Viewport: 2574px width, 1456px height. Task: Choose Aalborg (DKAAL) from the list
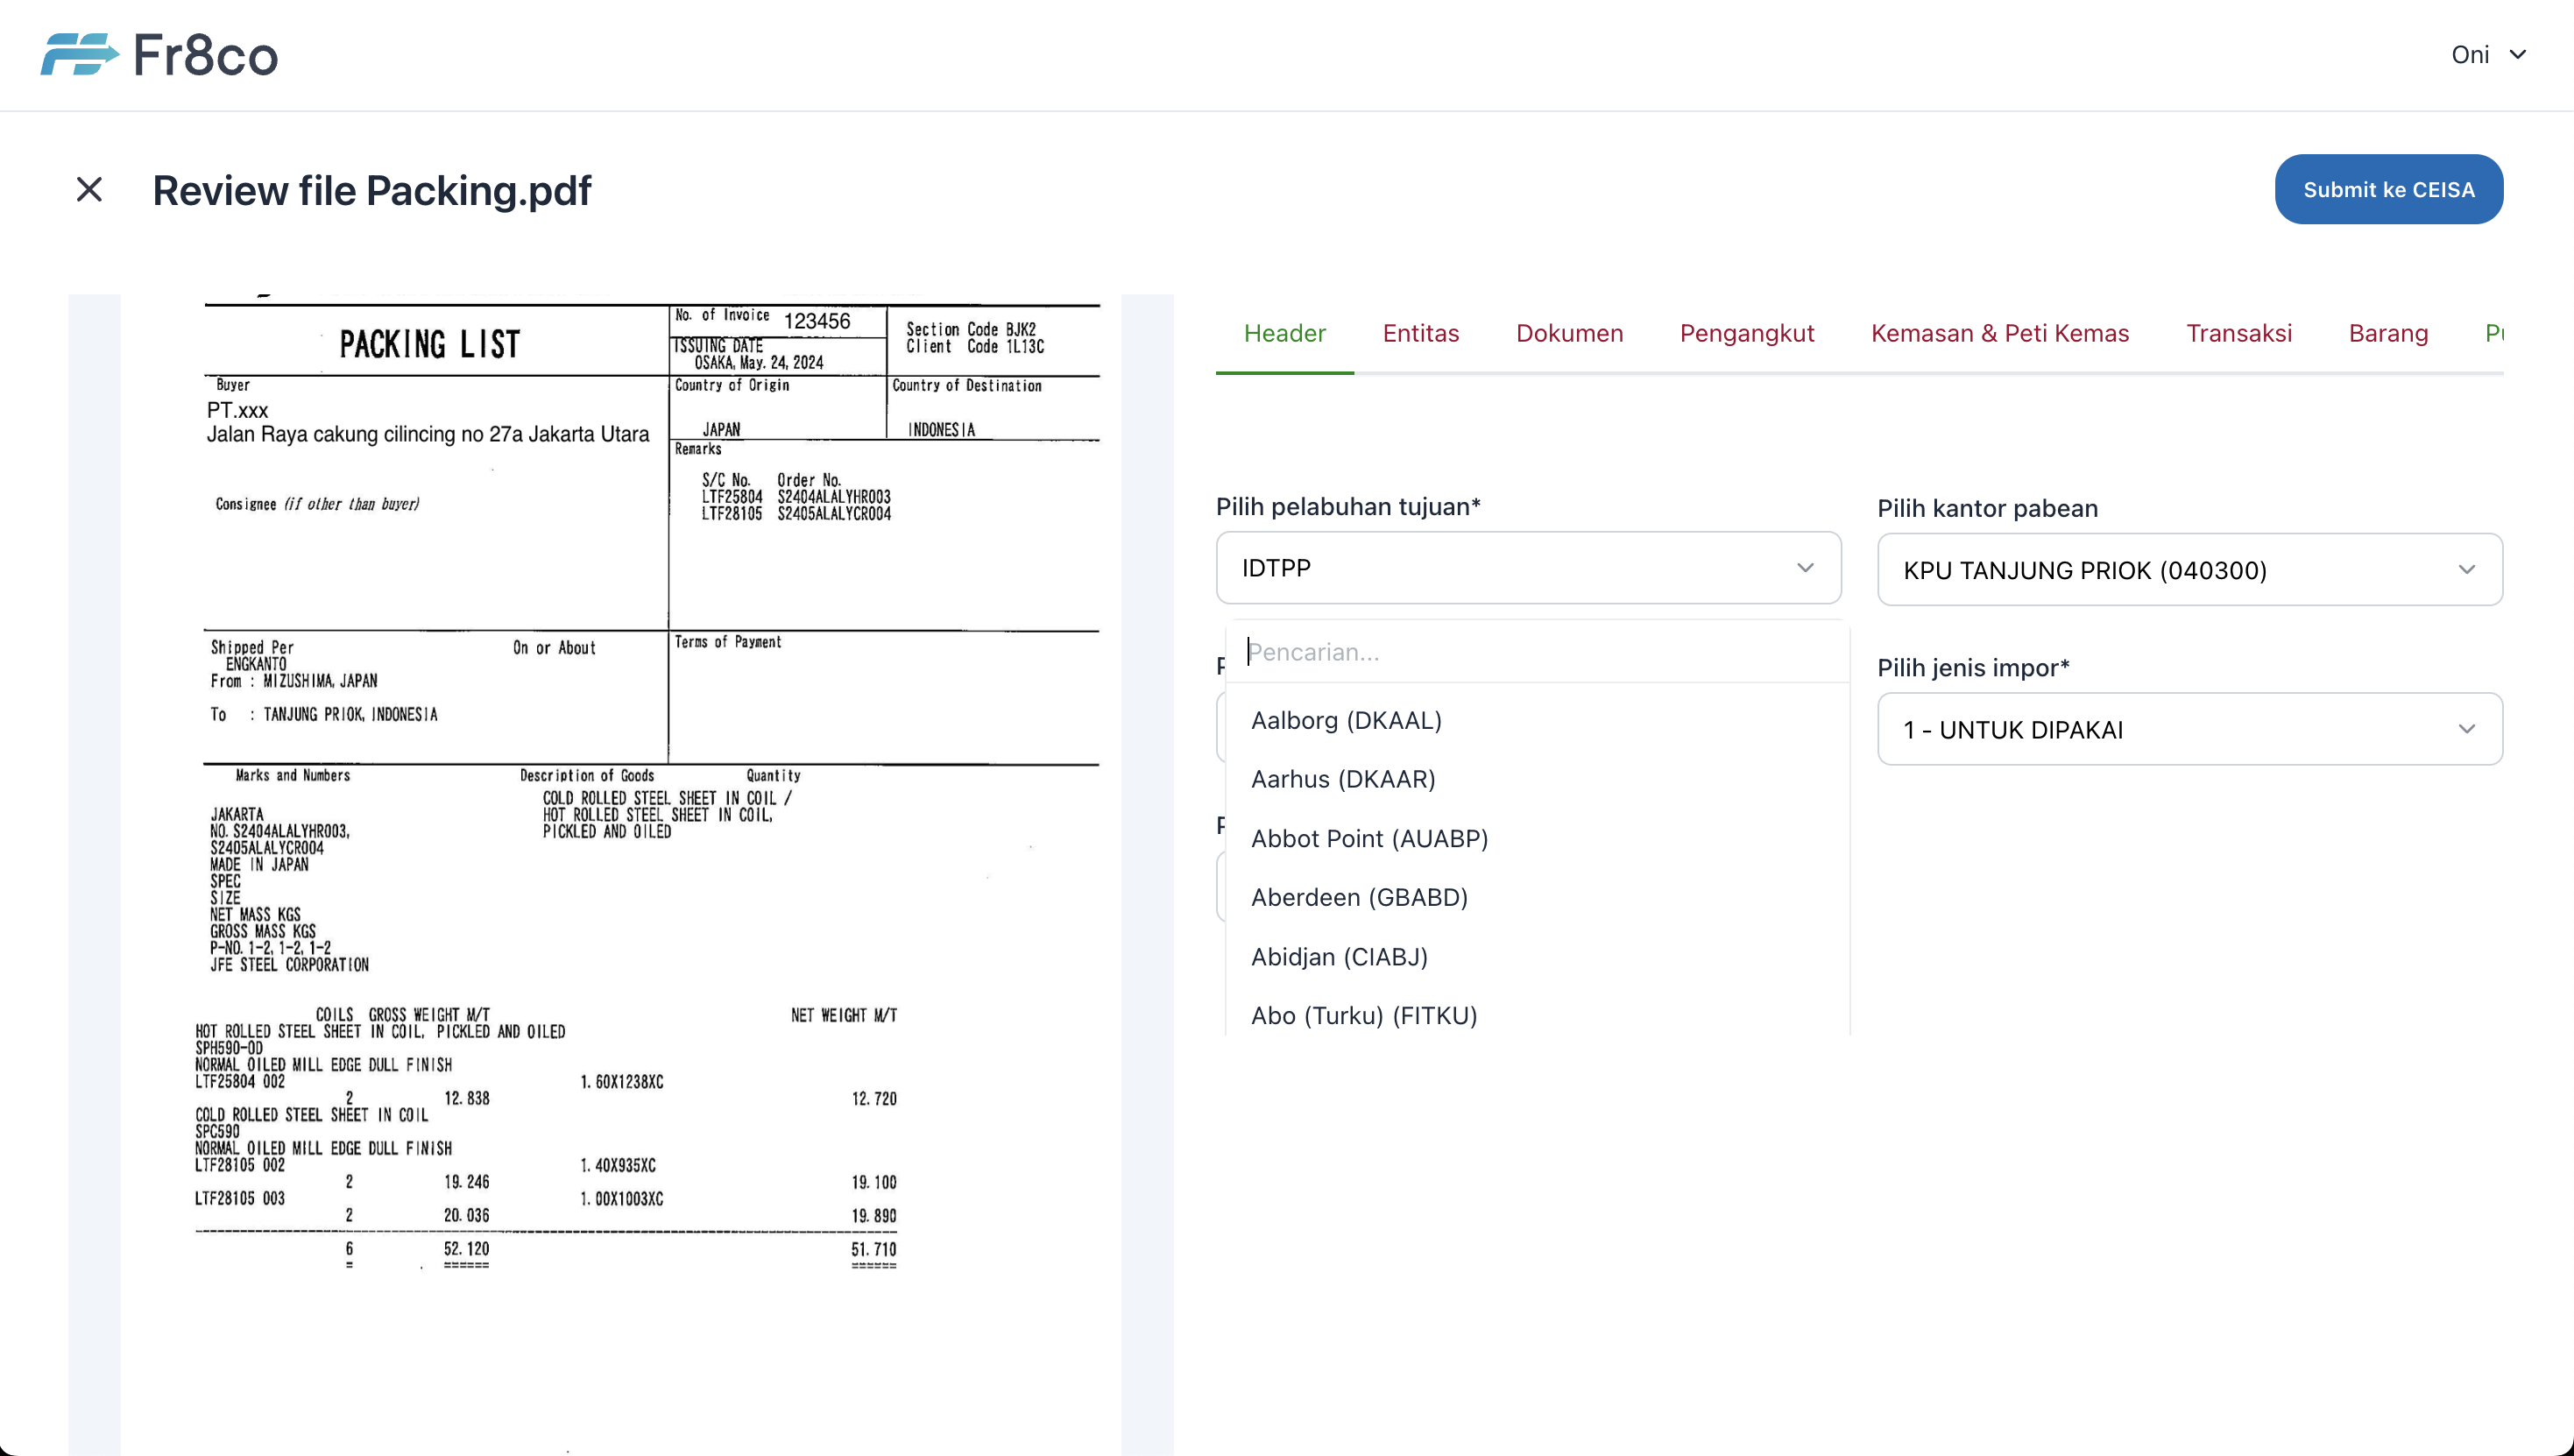pos(1346,720)
